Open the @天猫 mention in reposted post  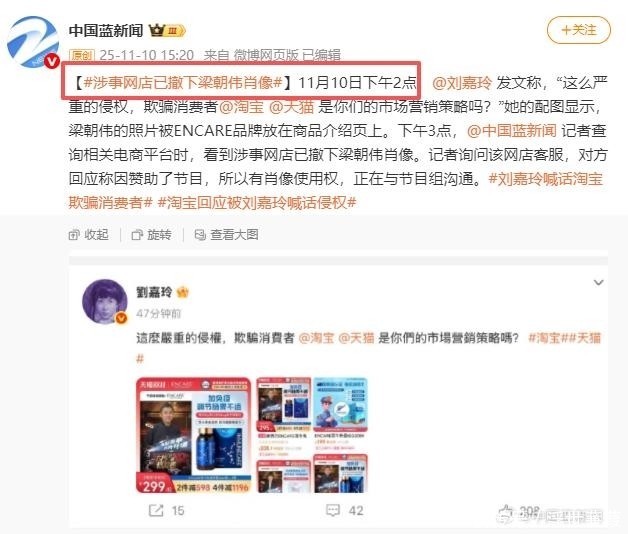[x=356, y=338]
